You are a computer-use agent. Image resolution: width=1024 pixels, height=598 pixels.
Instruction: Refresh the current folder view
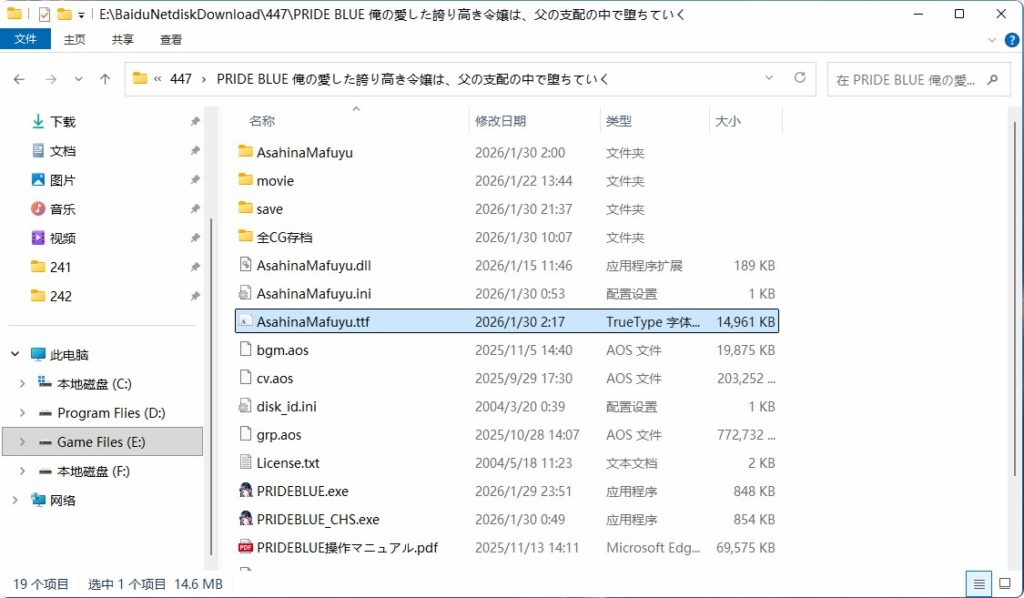(x=800, y=78)
